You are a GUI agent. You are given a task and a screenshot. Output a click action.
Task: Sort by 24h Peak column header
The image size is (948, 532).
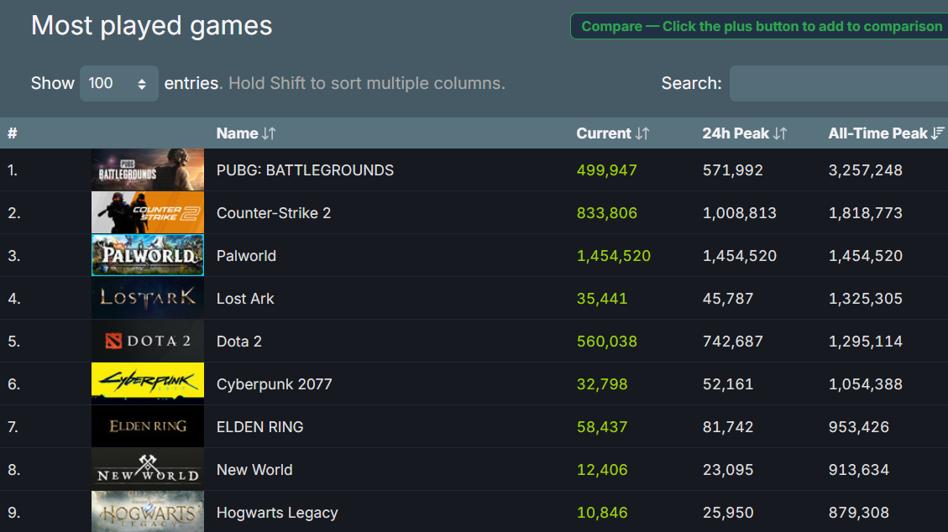(x=744, y=134)
